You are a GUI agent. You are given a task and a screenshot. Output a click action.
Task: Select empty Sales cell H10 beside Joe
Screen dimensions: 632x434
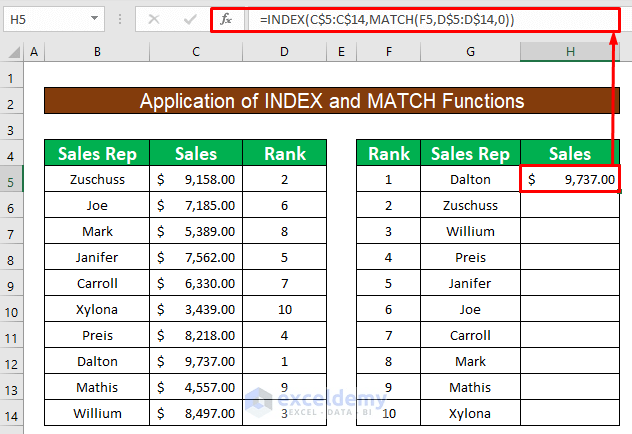point(570,309)
